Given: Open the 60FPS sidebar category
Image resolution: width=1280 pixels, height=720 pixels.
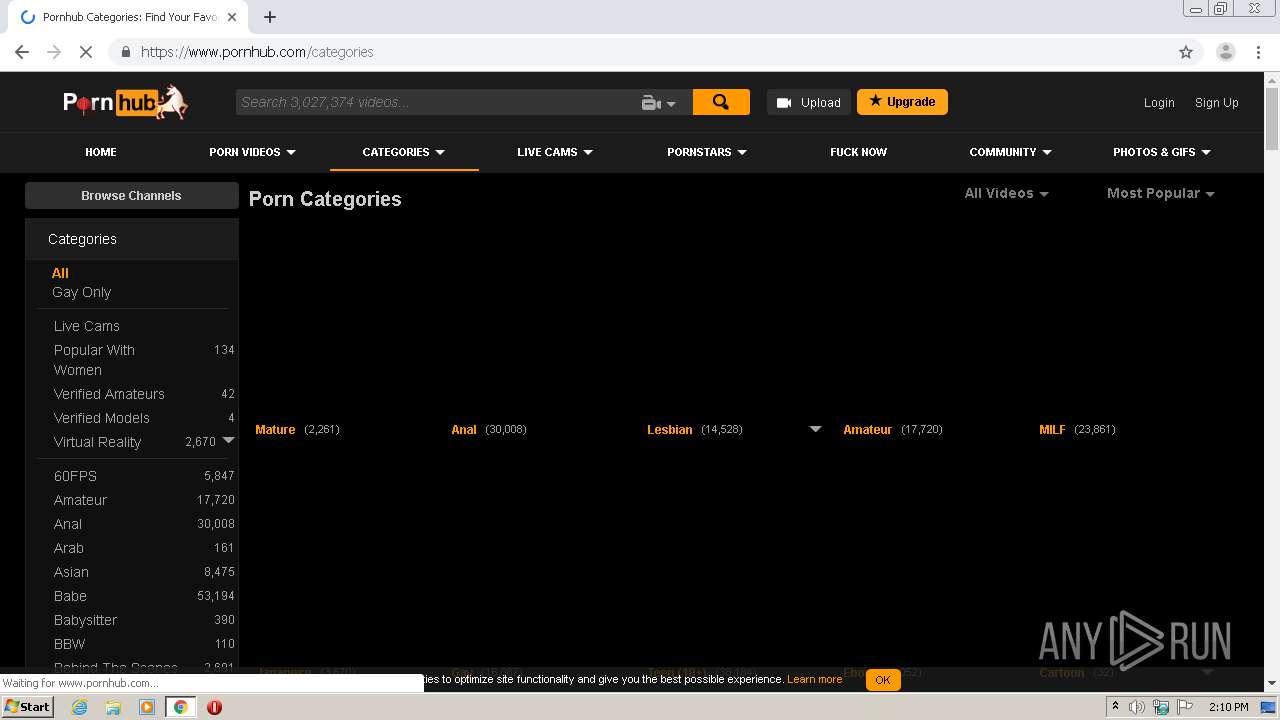Looking at the screenshot, I should (x=75, y=476).
